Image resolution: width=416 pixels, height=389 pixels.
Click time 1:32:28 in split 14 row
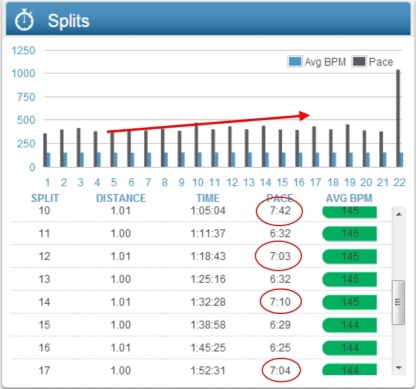(208, 302)
